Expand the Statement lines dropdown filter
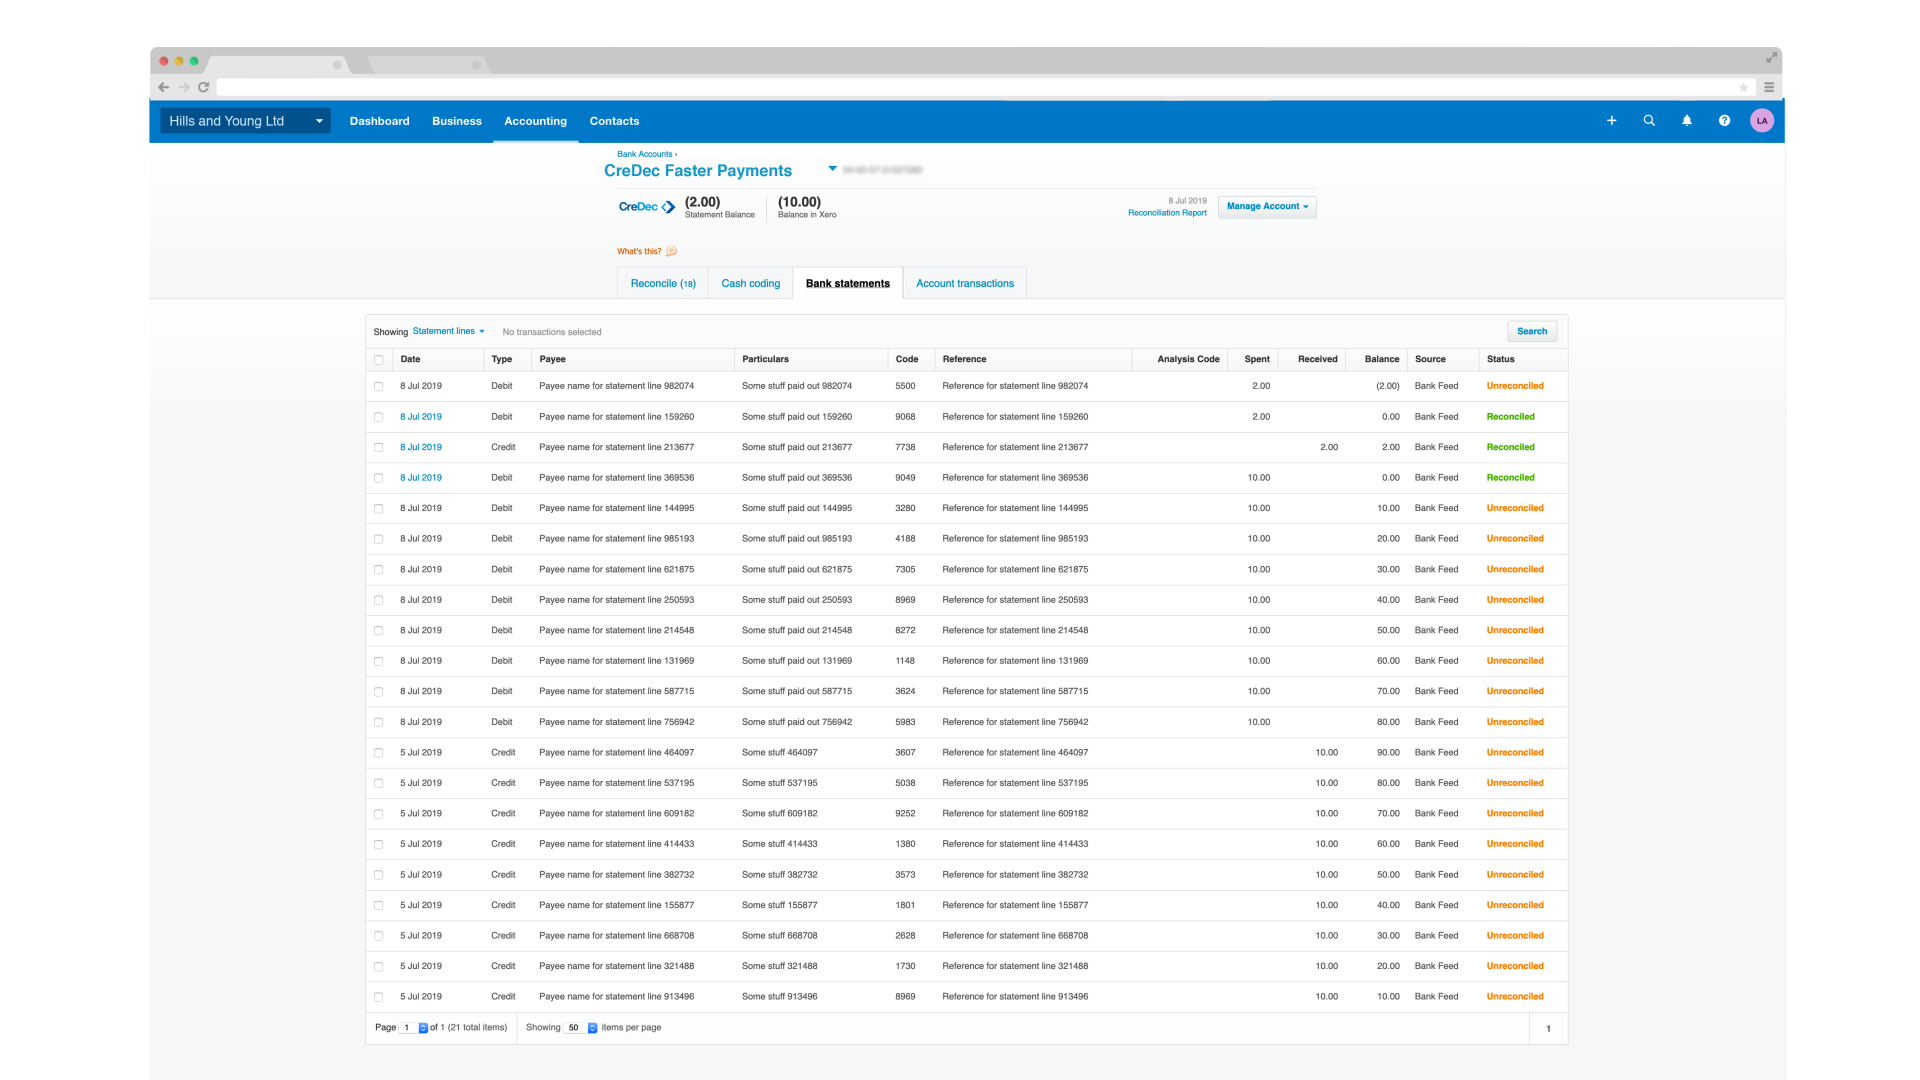1920x1080 pixels. point(446,331)
